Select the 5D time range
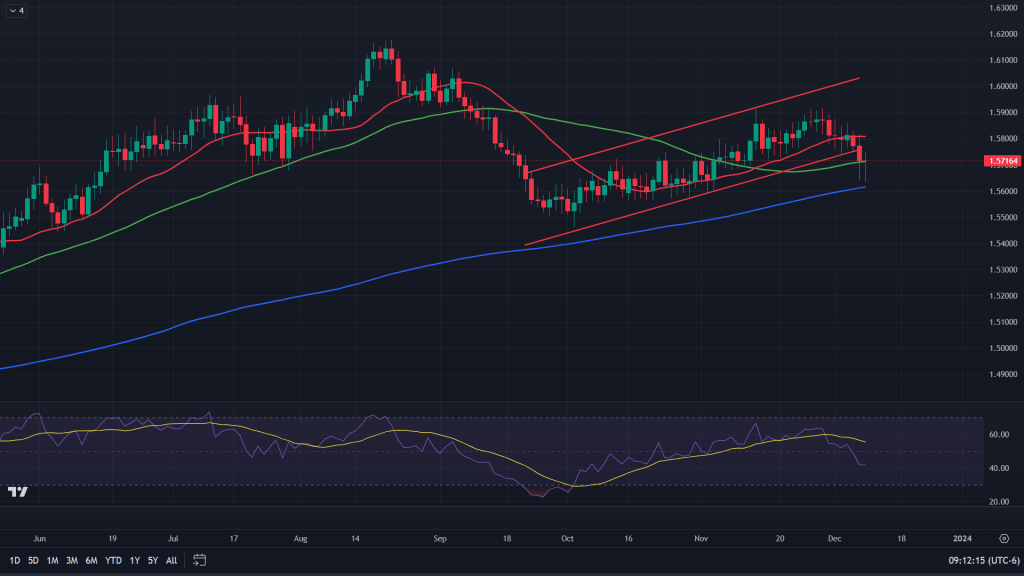This screenshot has width=1024, height=576. click(x=33, y=560)
